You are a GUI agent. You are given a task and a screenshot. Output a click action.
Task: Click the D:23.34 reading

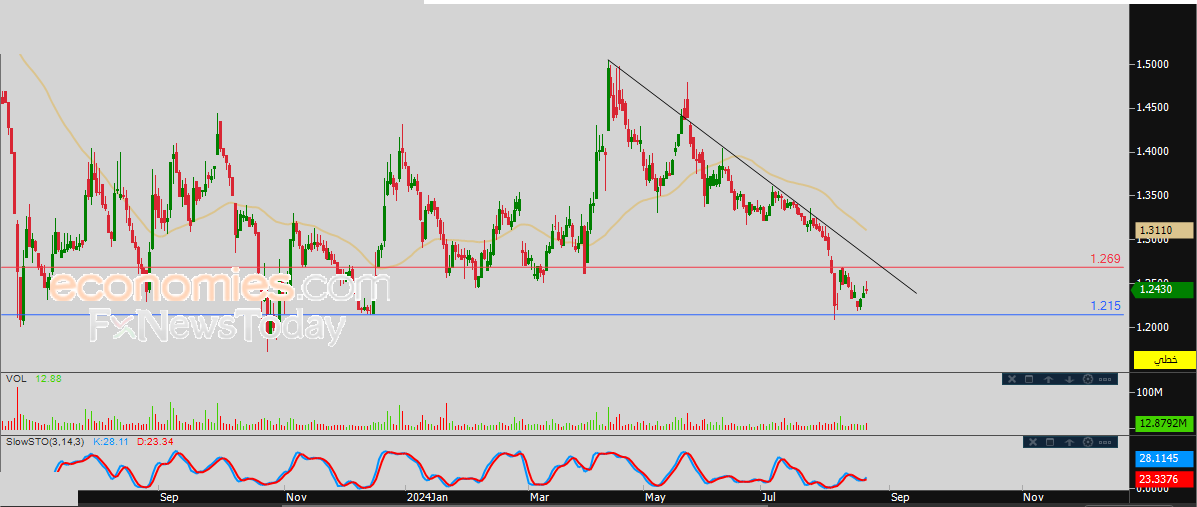[155, 441]
